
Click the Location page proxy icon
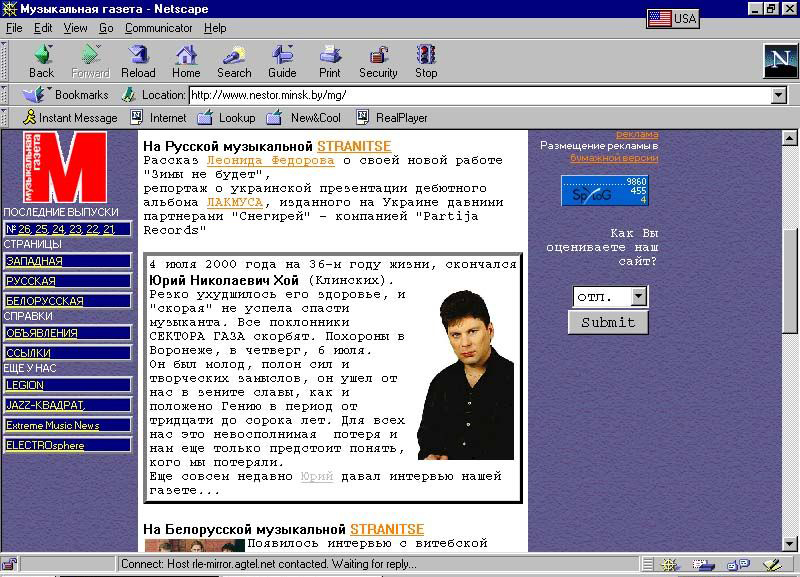point(128,94)
